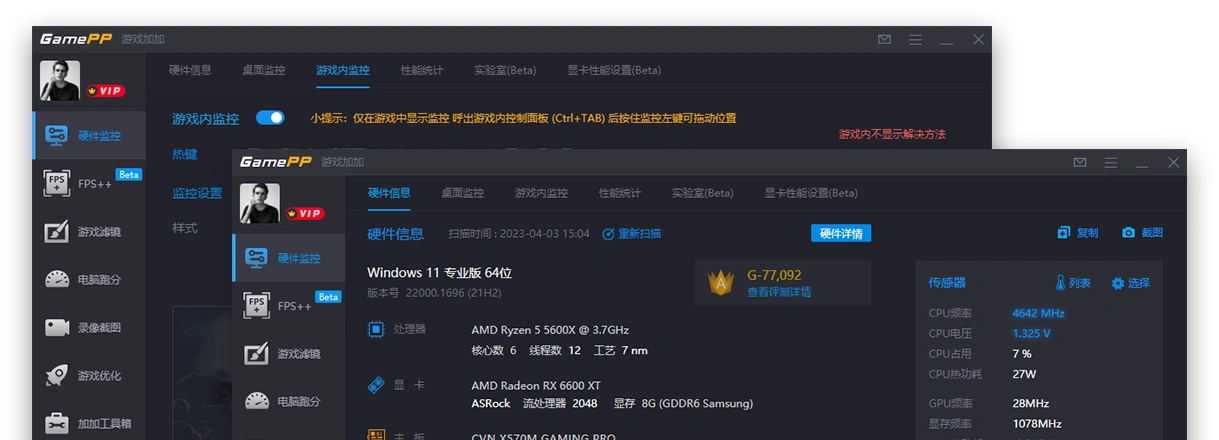The width and height of the screenshot is (1219, 440).
Task: Open 游戏滤镜 in back window sidebar
Action: tap(89, 232)
